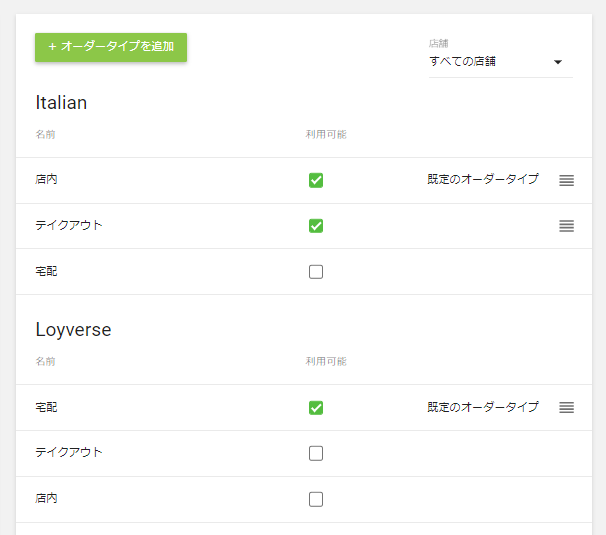Enable テイクアウト availability under Loyverse
Image resolution: width=606 pixels, height=535 pixels.
(x=316, y=453)
